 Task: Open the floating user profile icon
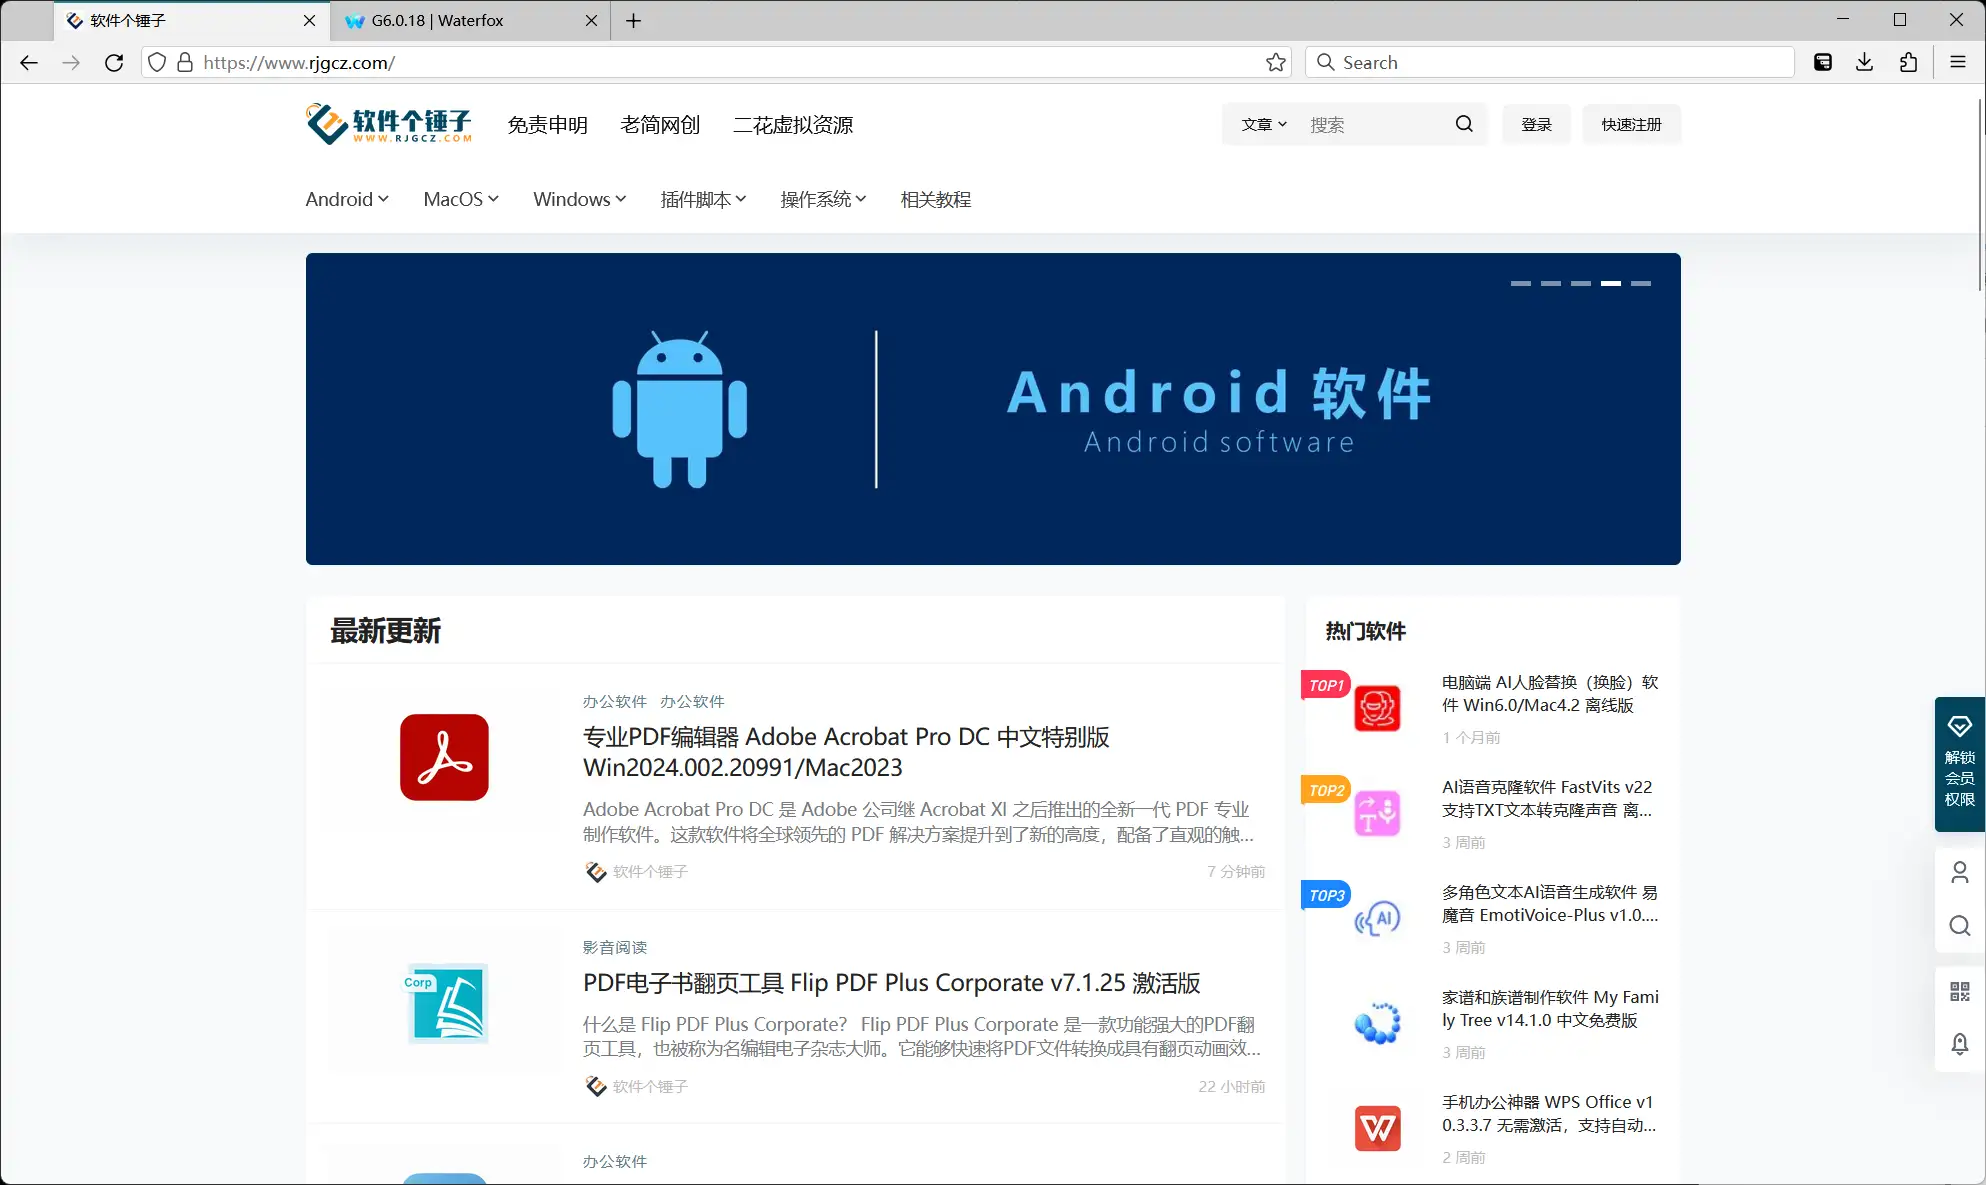1960,873
